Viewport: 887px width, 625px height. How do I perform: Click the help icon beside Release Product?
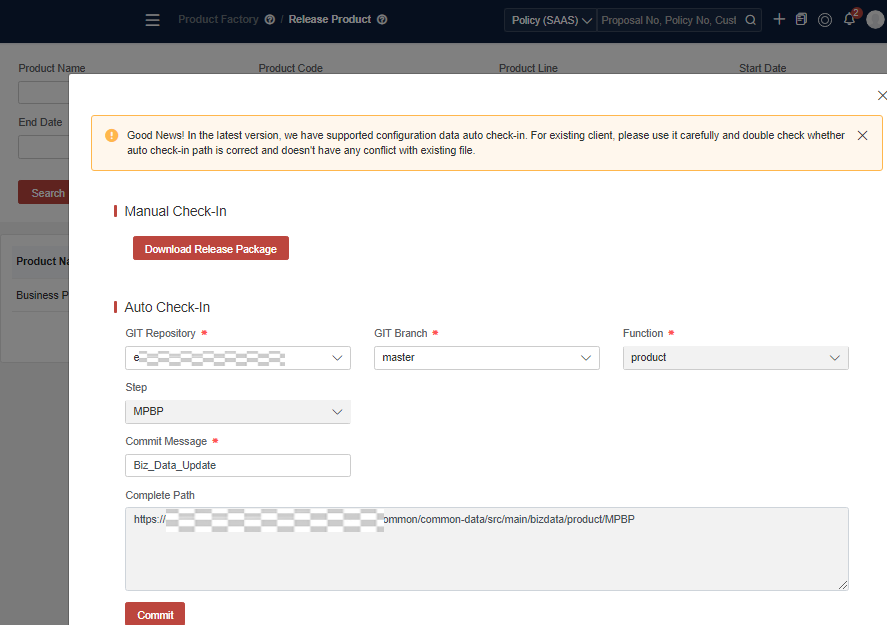[381, 19]
